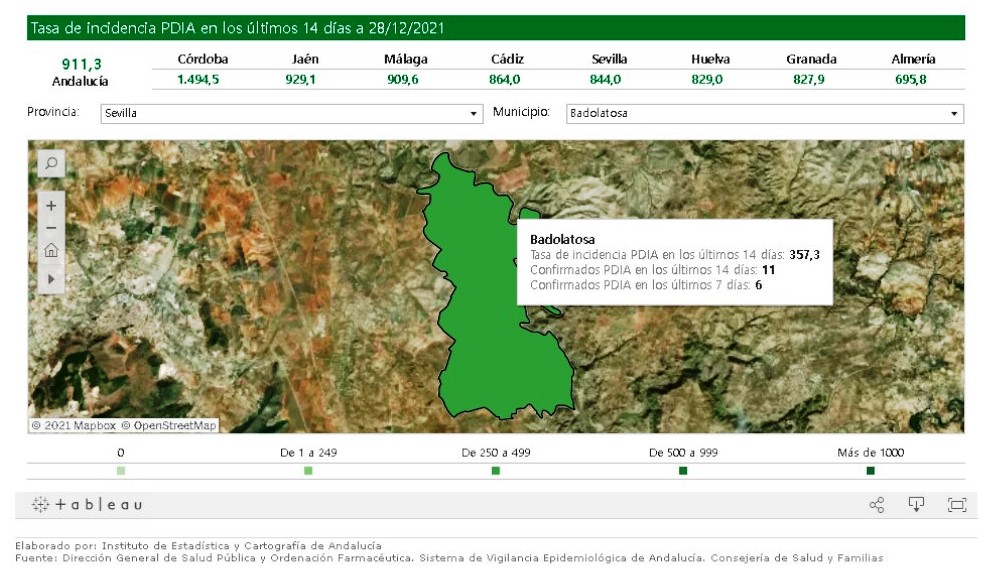989x583 pixels.
Task: Open the Tableau share icon
Action: [876, 505]
